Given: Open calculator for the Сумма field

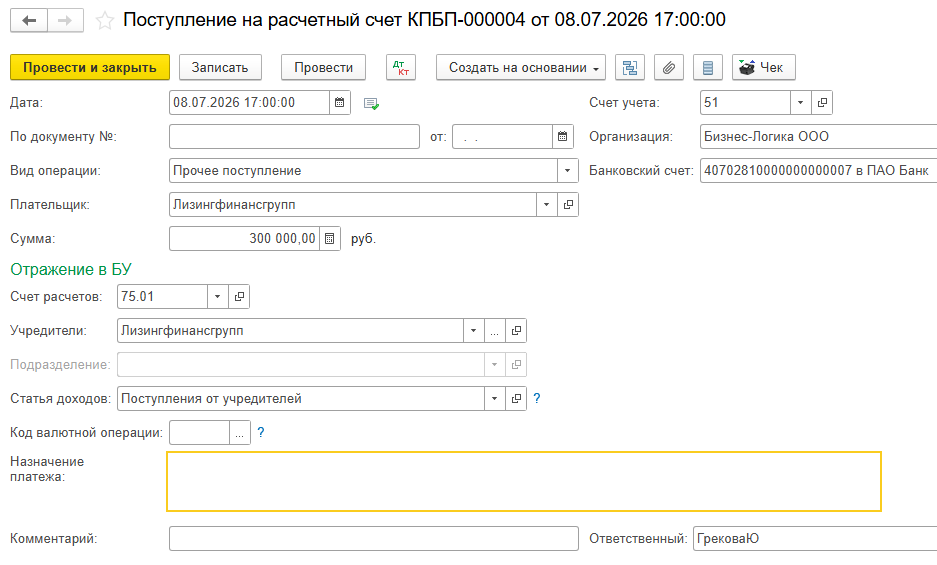Looking at the screenshot, I should tap(329, 239).
